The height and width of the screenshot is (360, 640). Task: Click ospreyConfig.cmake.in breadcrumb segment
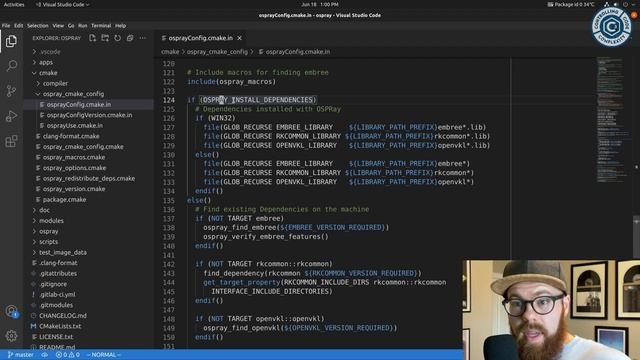pos(294,52)
